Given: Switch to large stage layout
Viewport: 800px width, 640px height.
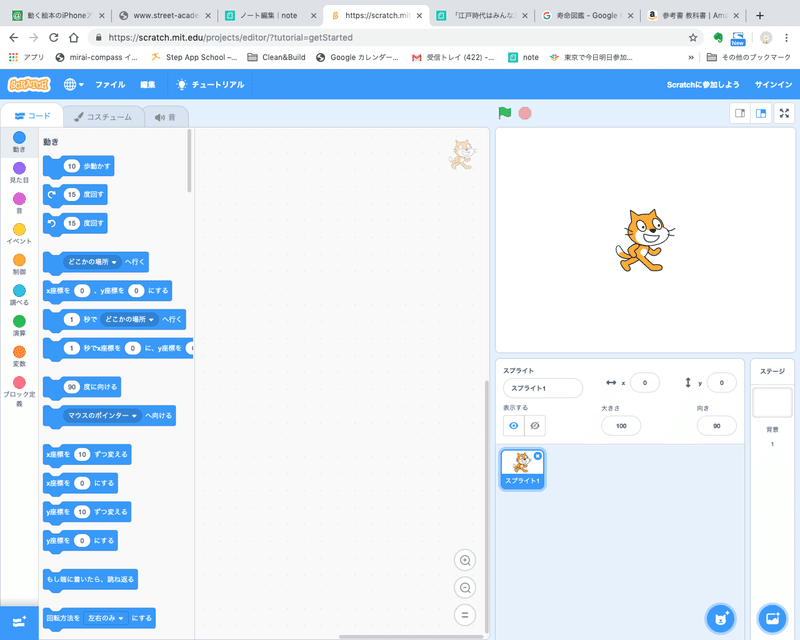Looking at the screenshot, I should click(761, 113).
